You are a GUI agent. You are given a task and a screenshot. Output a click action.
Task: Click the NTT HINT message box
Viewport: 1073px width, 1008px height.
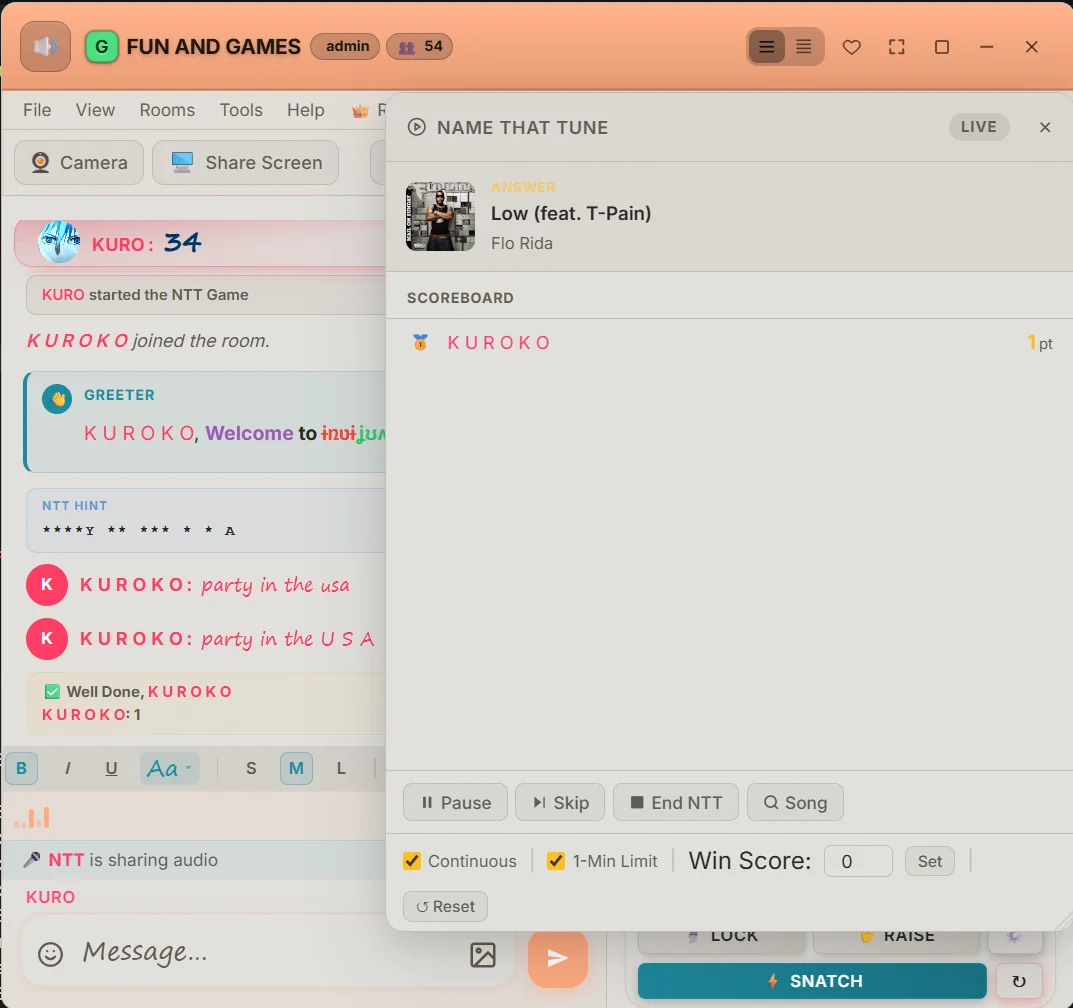(205, 520)
